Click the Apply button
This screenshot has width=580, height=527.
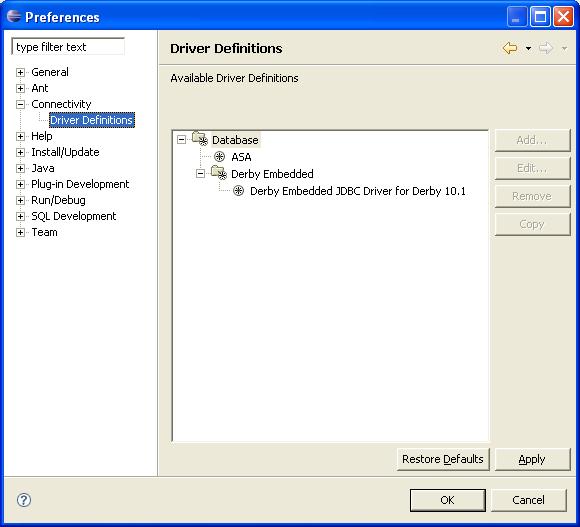coord(532,459)
